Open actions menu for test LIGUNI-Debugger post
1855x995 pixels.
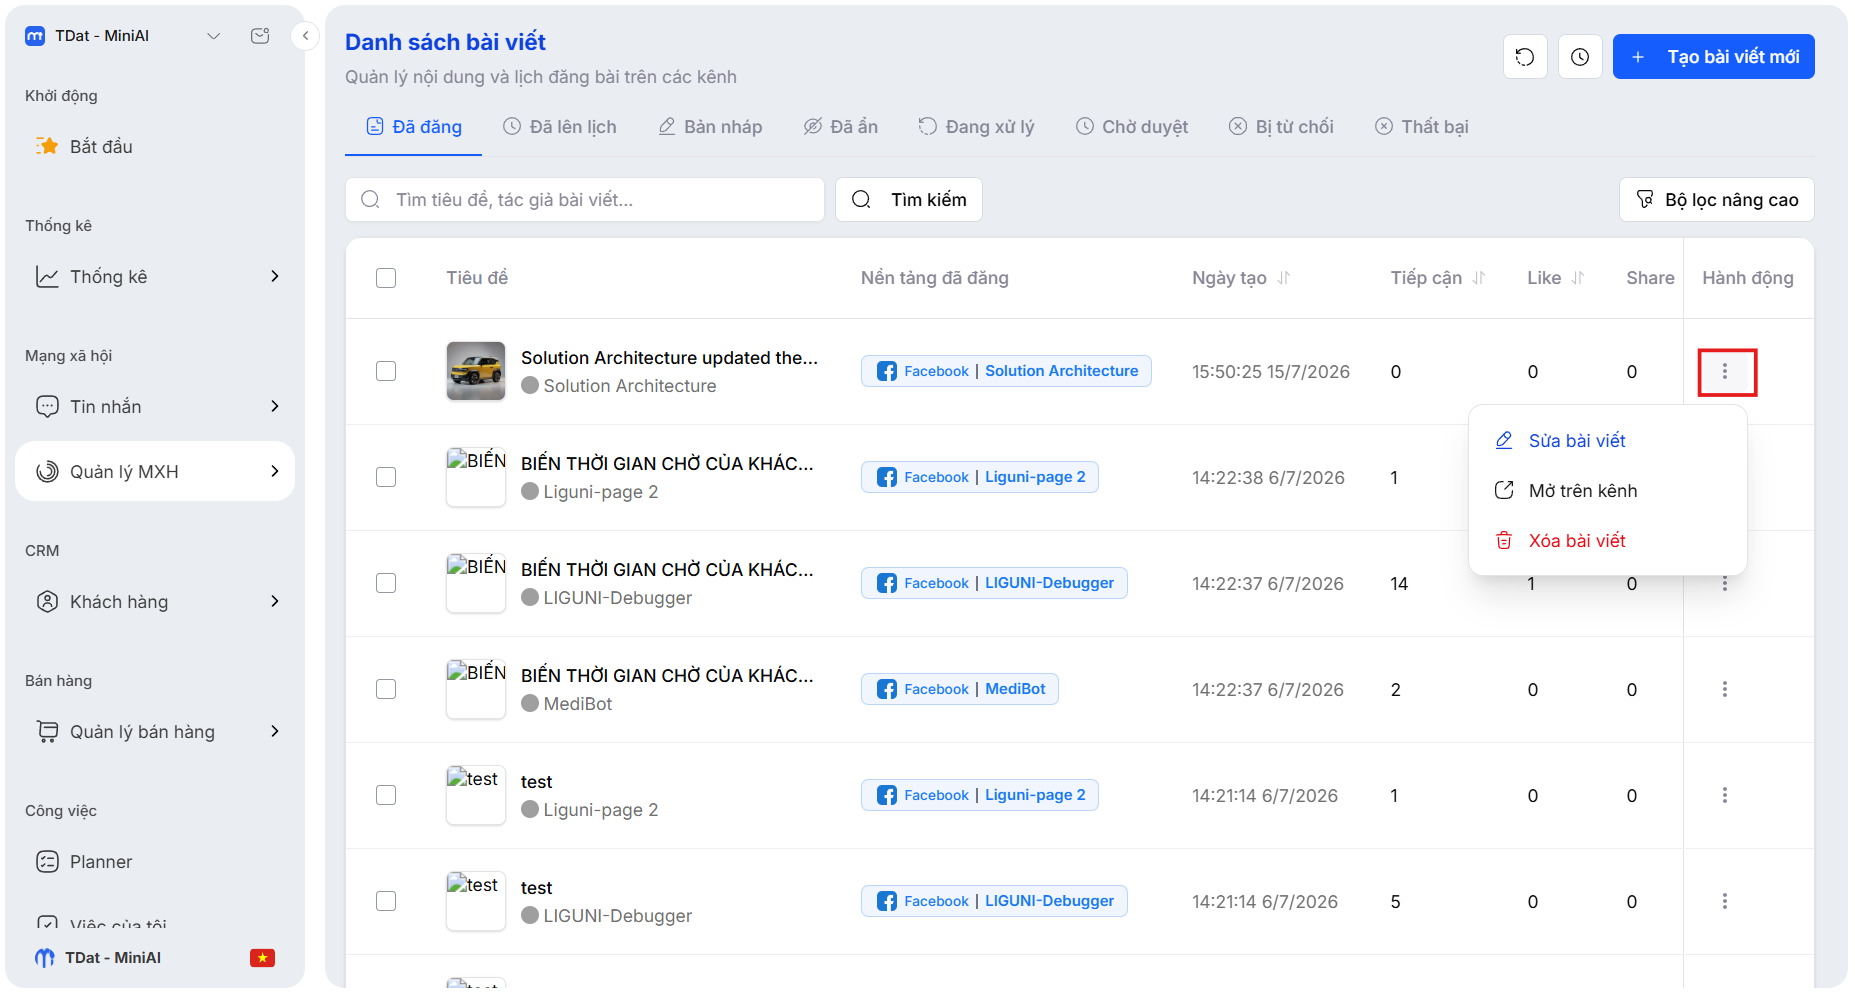[1725, 902]
